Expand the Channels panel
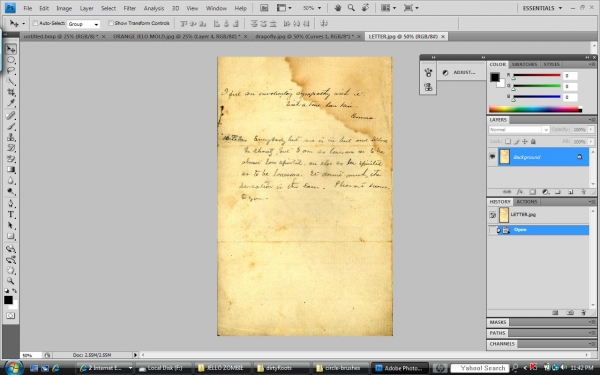The width and height of the screenshot is (600, 375). tap(502, 344)
